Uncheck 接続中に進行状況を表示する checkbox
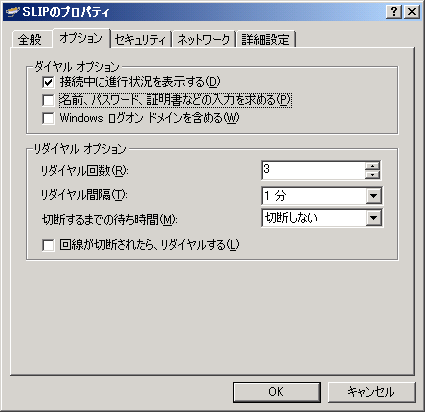The height and width of the screenshot is (412, 425). (48, 82)
